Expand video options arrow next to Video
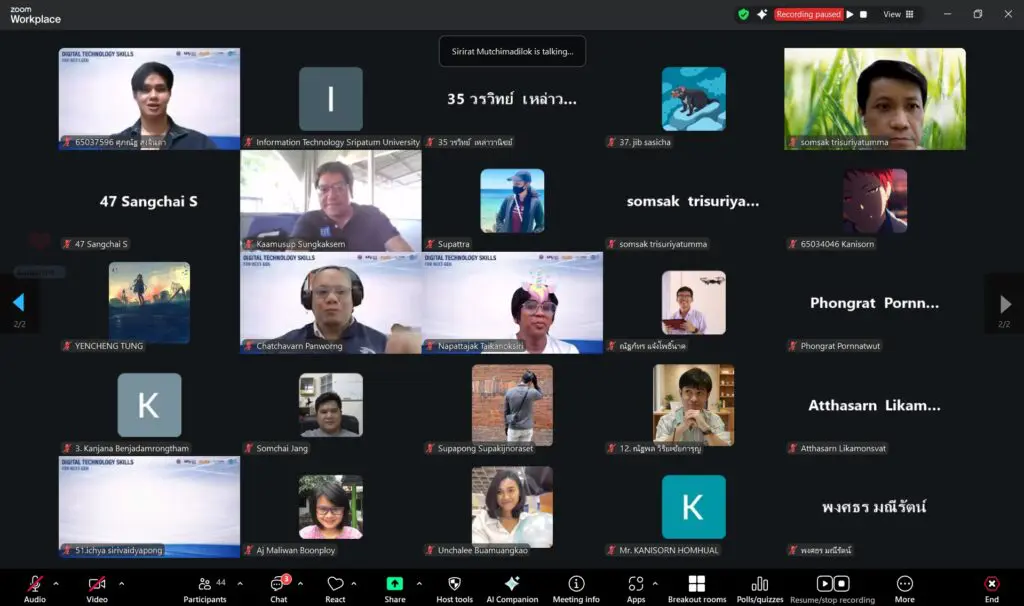The height and width of the screenshot is (606, 1024). tap(121, 583)
